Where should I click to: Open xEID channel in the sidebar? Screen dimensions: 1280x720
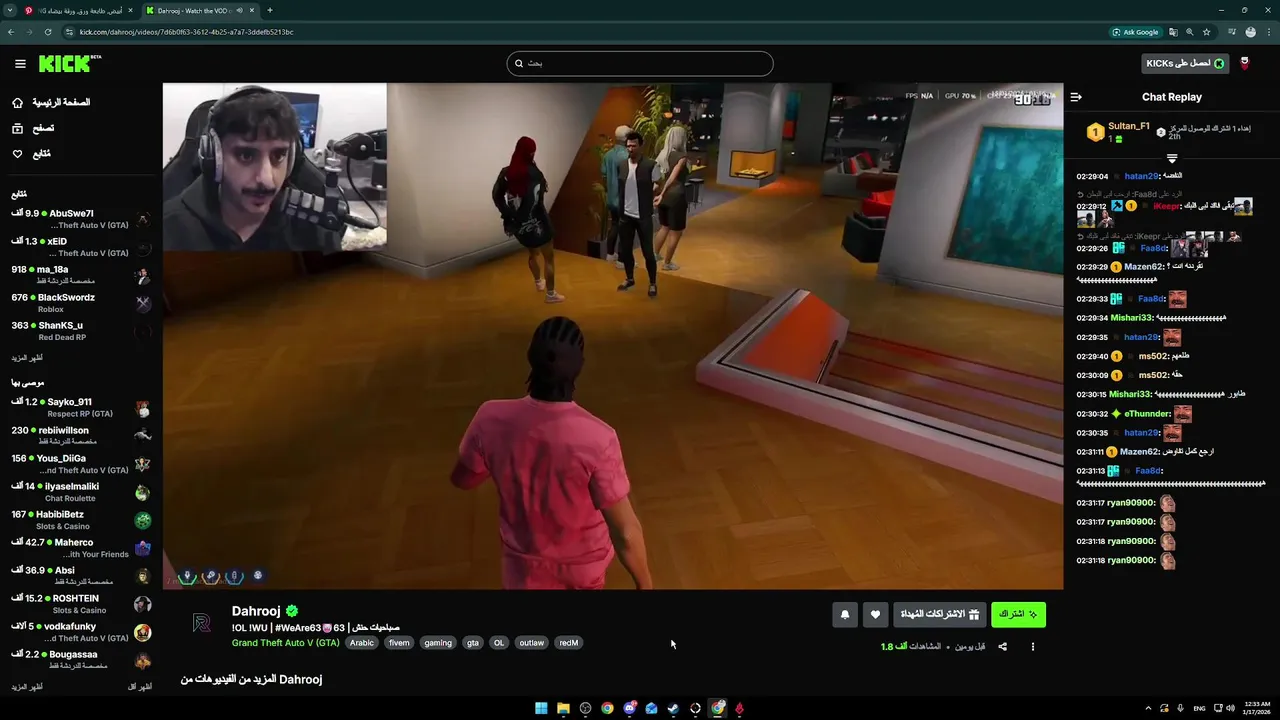tap(81, 247)
